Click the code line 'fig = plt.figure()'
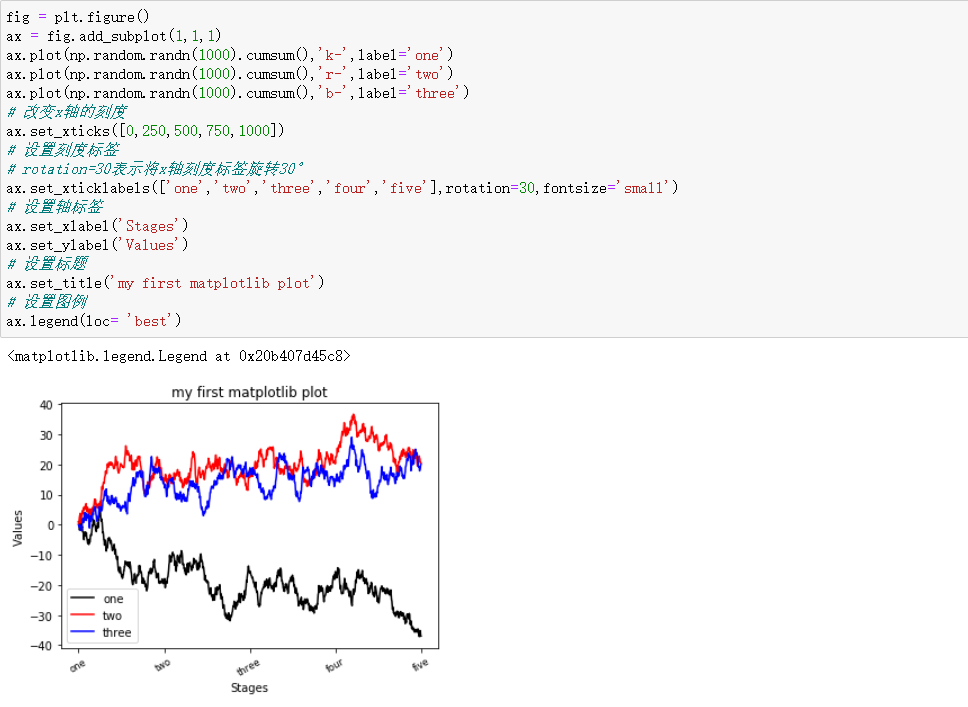This screenshot has width=968, height=707. point(78,17)
